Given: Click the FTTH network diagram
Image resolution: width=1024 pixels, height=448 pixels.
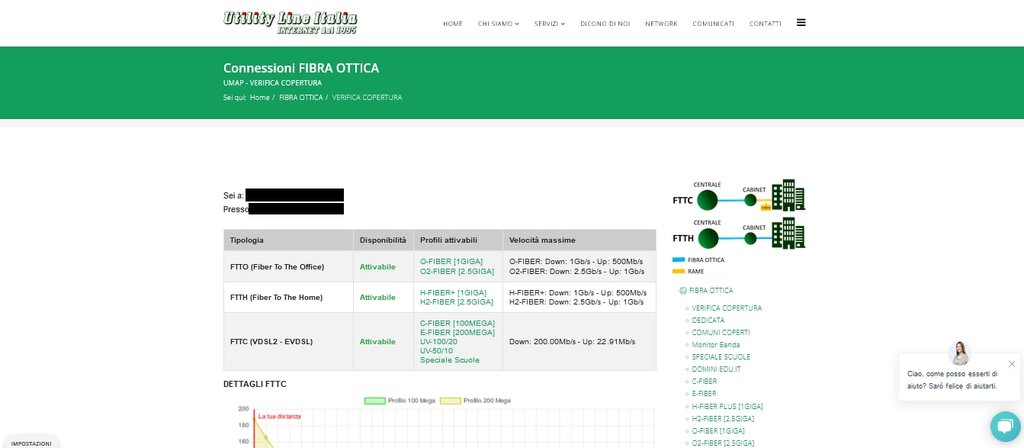Looking at the screenshot, I should (x=739, y=234).
